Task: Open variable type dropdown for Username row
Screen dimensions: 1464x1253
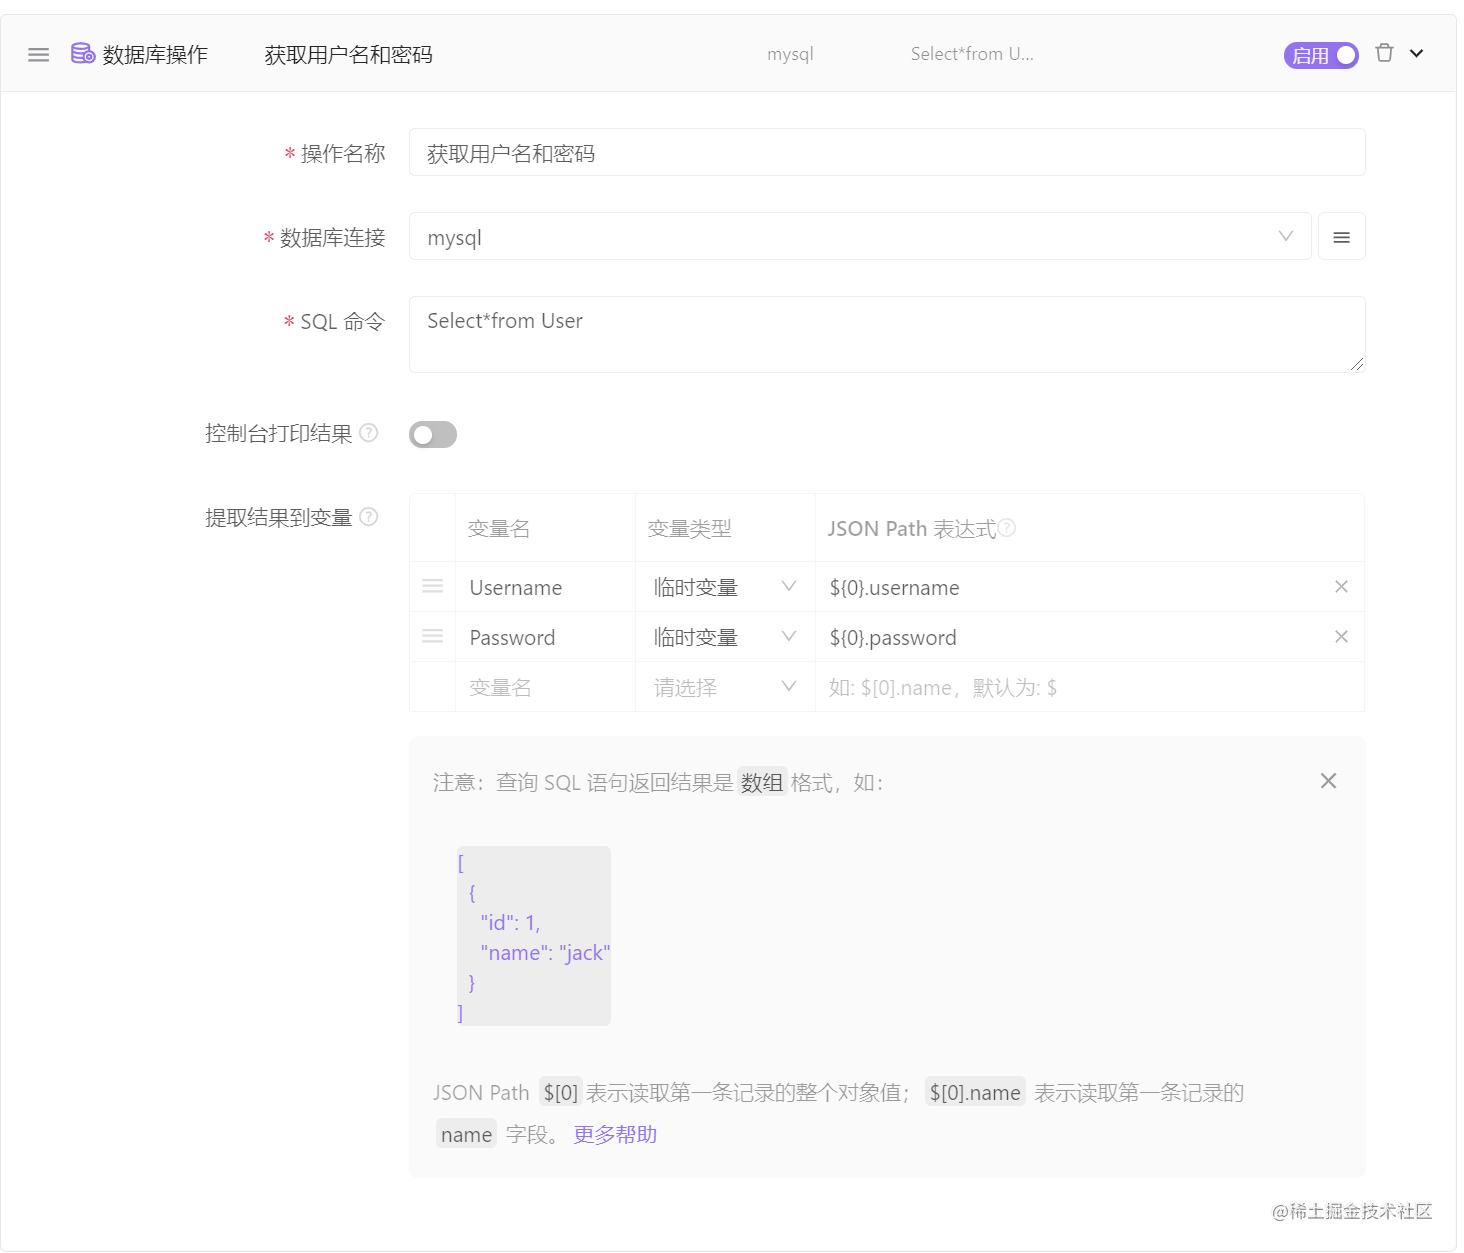Action: (x=725, y=587)
